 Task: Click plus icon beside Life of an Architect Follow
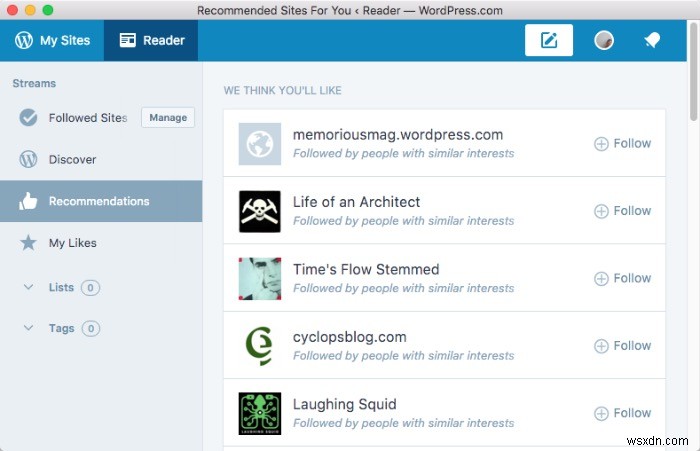pyautogui.click(x=601, y=211)
